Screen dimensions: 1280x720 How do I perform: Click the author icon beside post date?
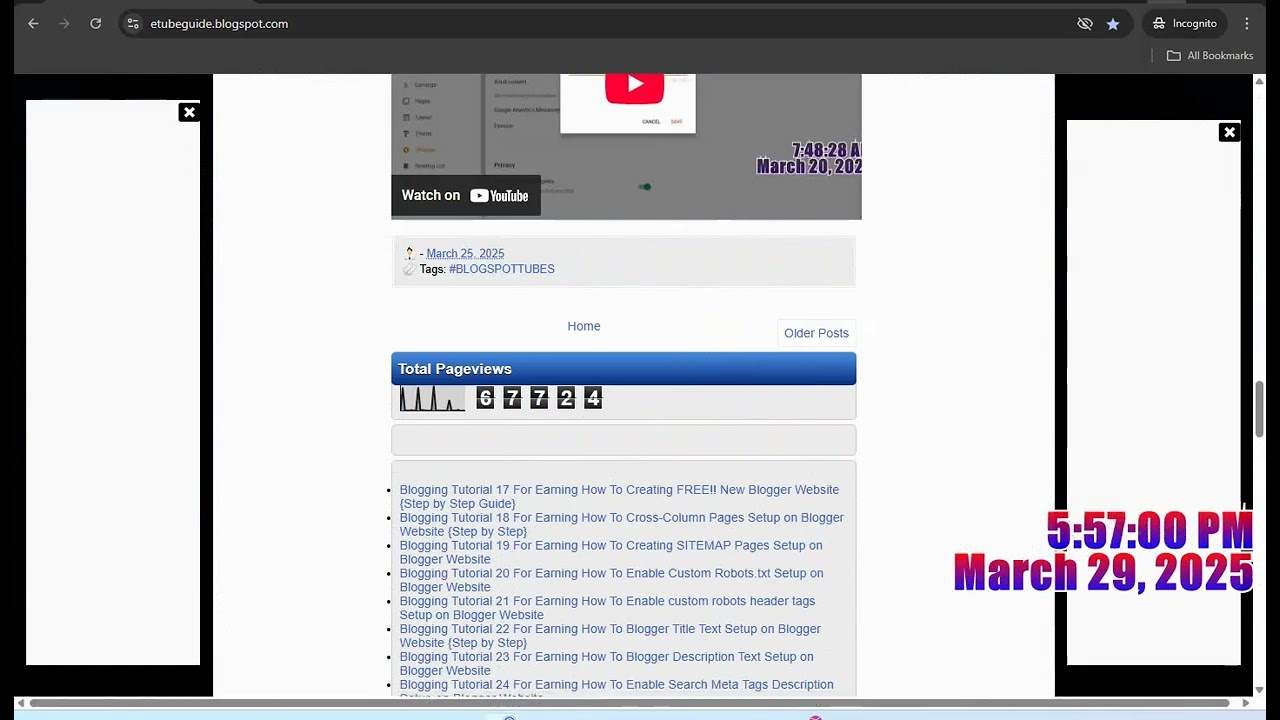[x=409, y=253]
